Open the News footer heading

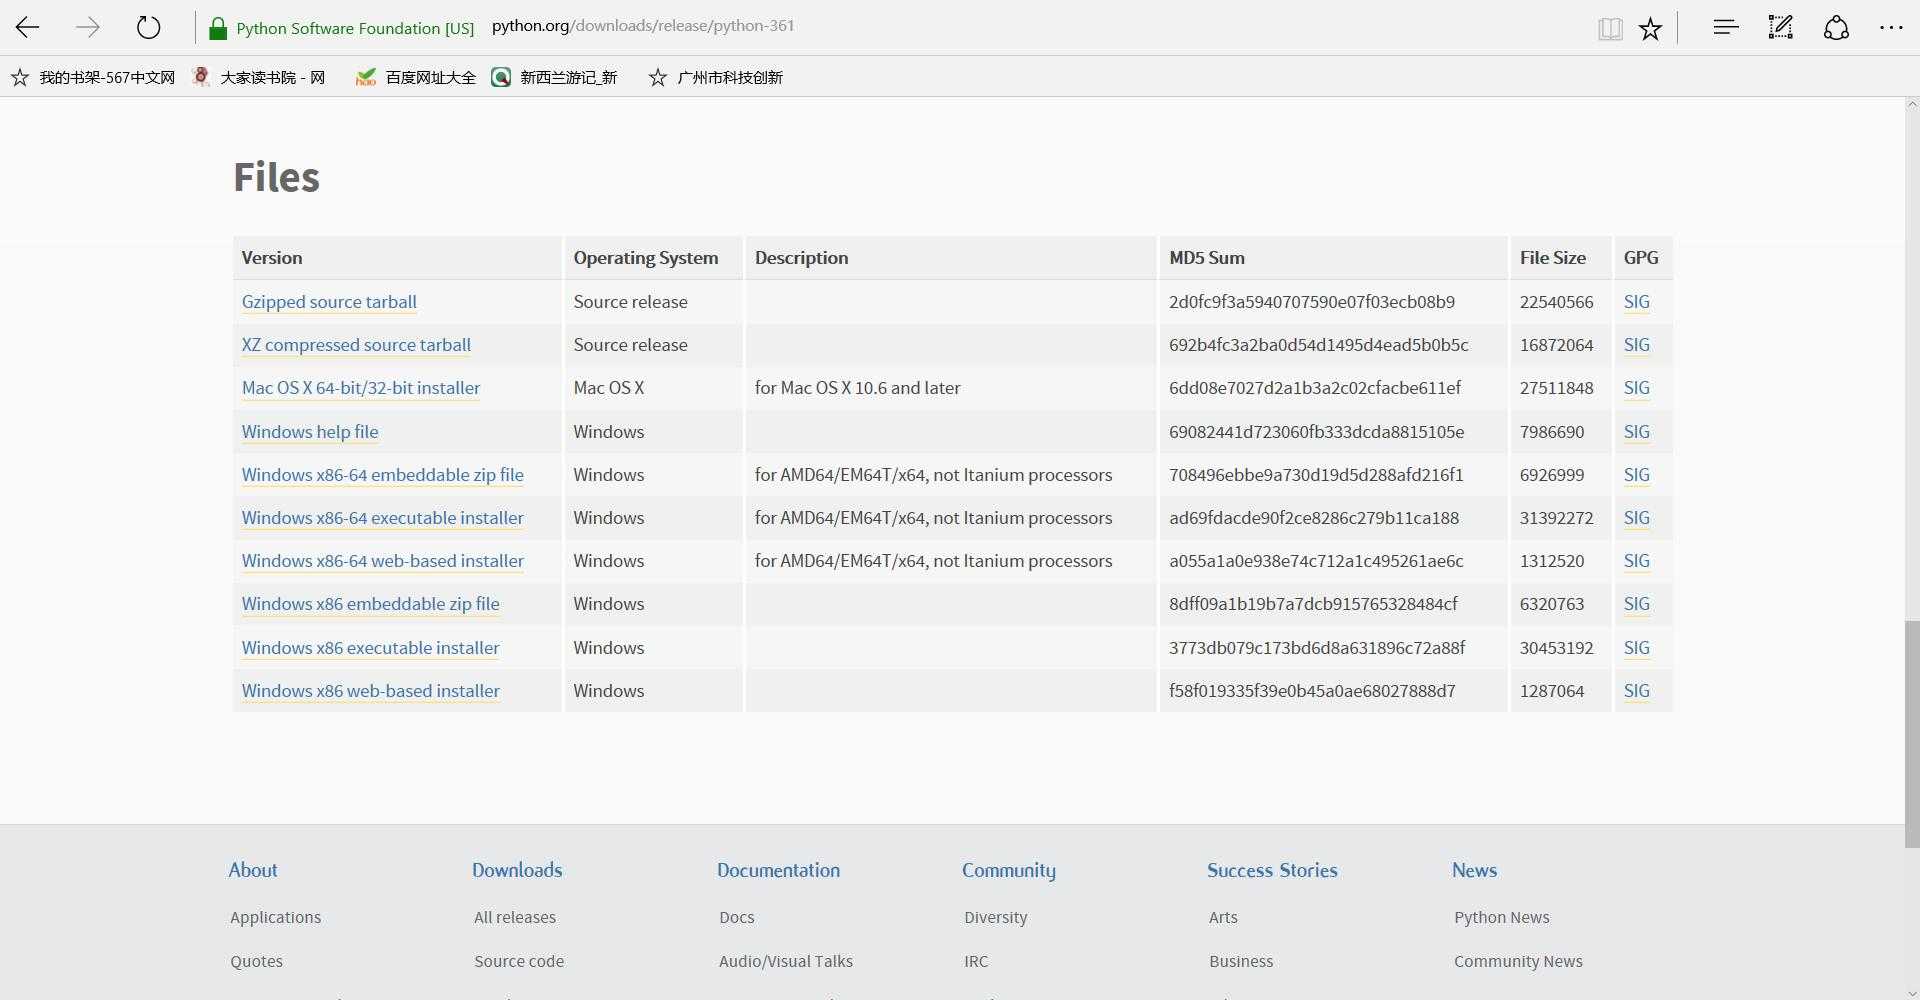pos(1474,870)
